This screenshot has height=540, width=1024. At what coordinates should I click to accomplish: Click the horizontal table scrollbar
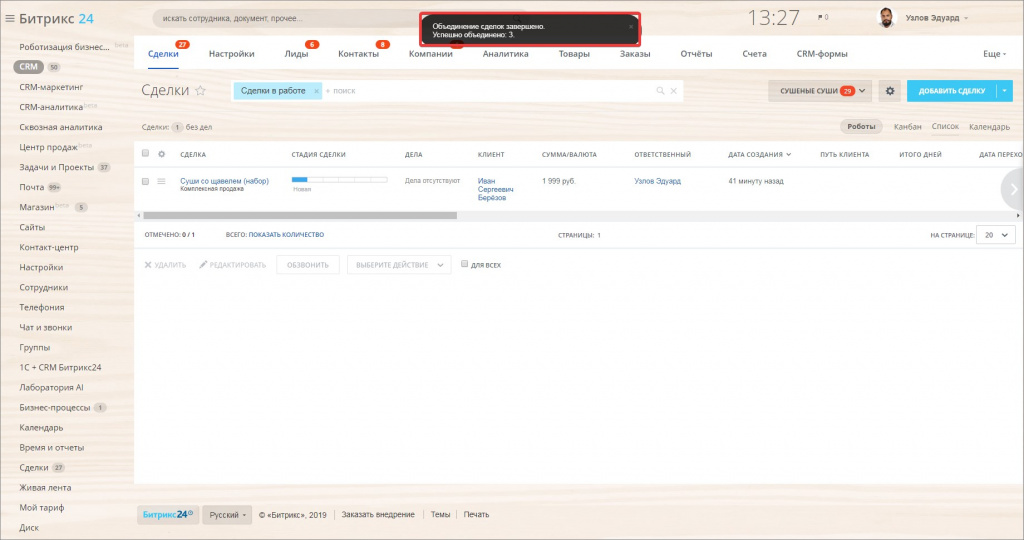(x=300, y=215)
